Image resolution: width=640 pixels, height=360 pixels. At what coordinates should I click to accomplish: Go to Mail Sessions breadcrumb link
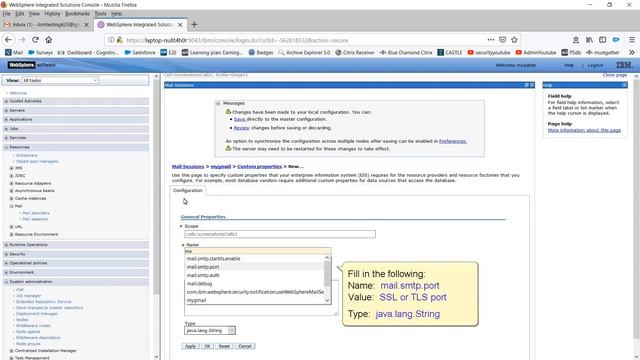coord(188,167)
